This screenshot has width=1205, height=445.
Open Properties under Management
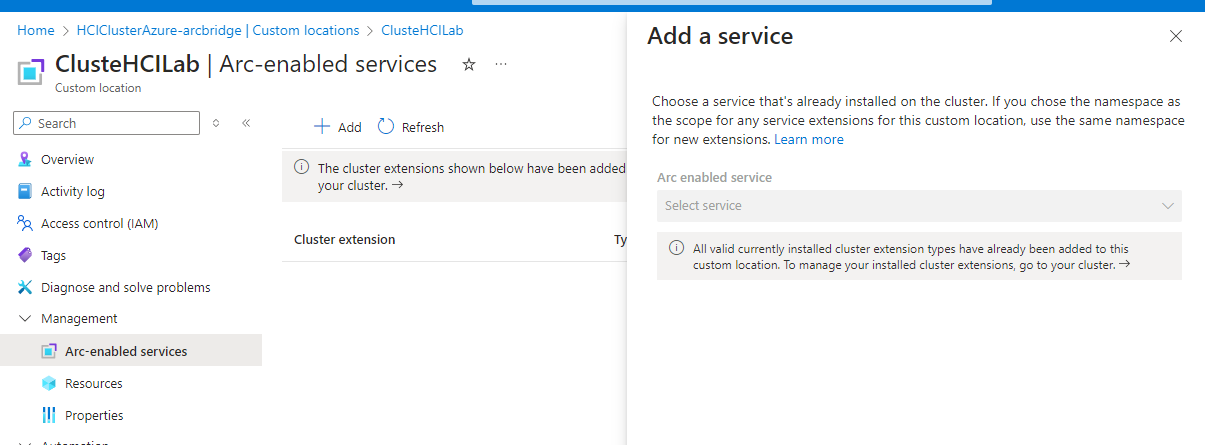(x=94, y=415)
